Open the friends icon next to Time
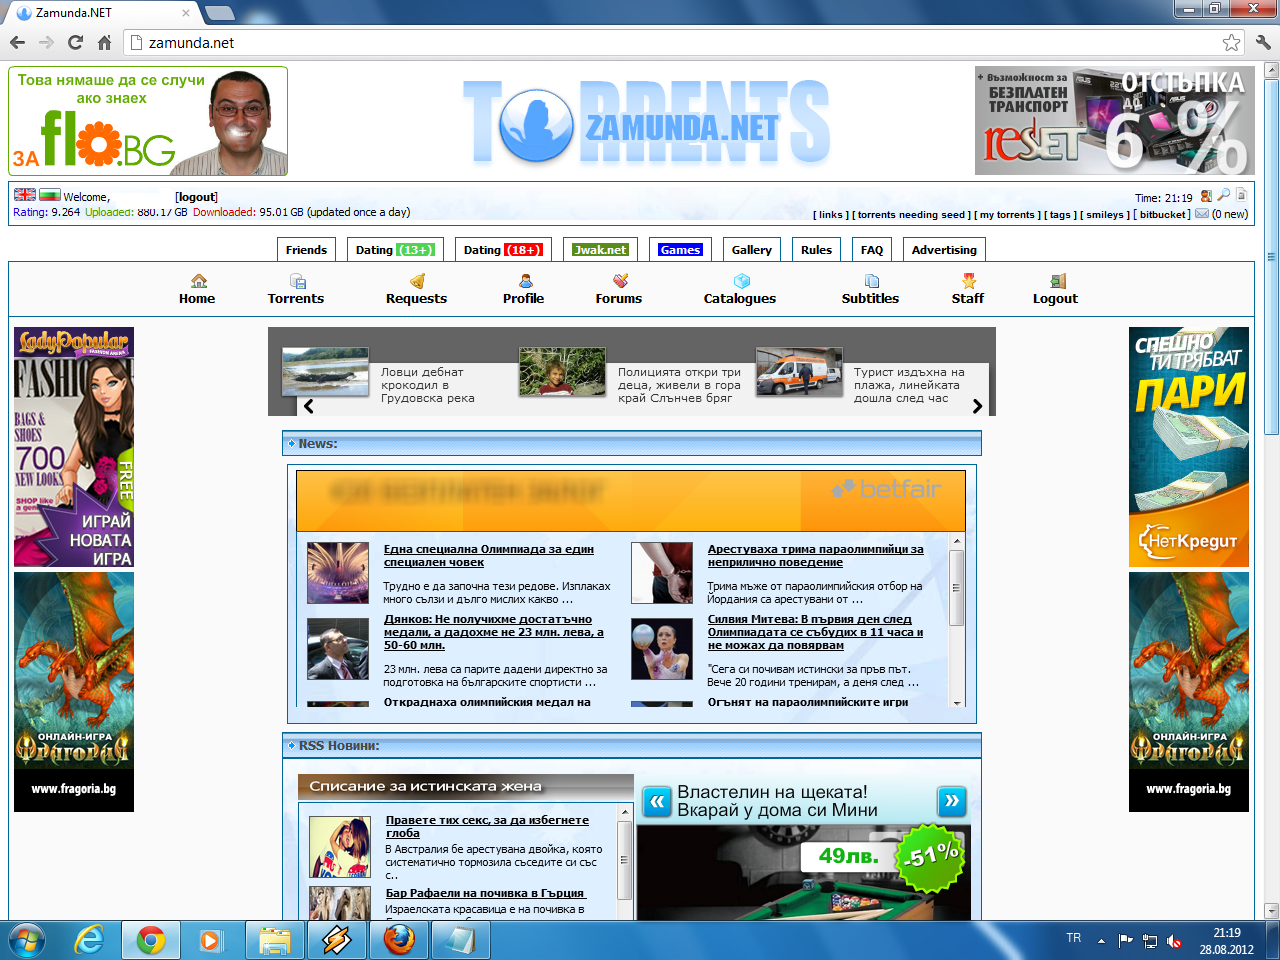Viewport: 1280px width, 960px height. point(1206,196)
